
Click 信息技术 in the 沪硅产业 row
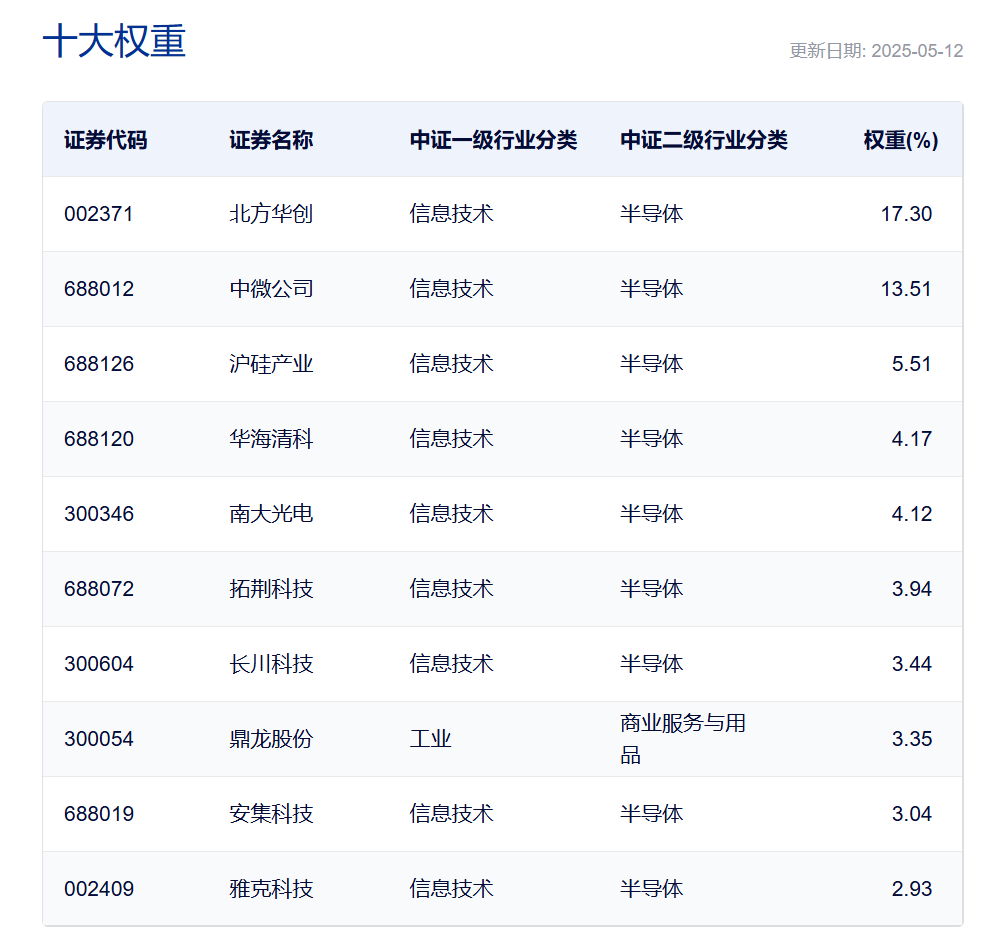(x=452, y=364)
